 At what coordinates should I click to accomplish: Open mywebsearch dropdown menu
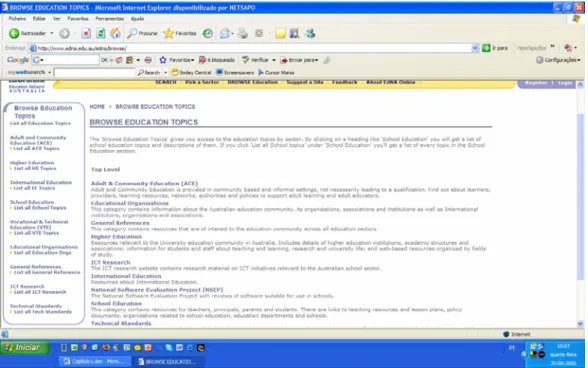point(49,72)
